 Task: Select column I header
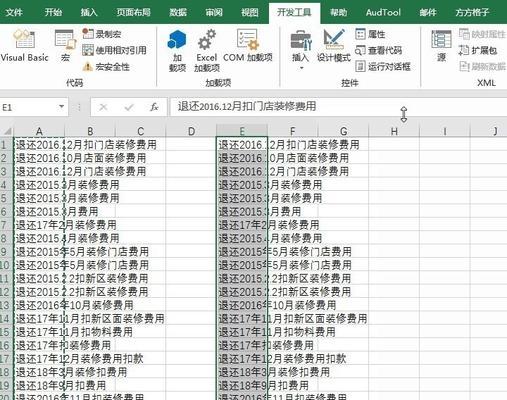445,131
